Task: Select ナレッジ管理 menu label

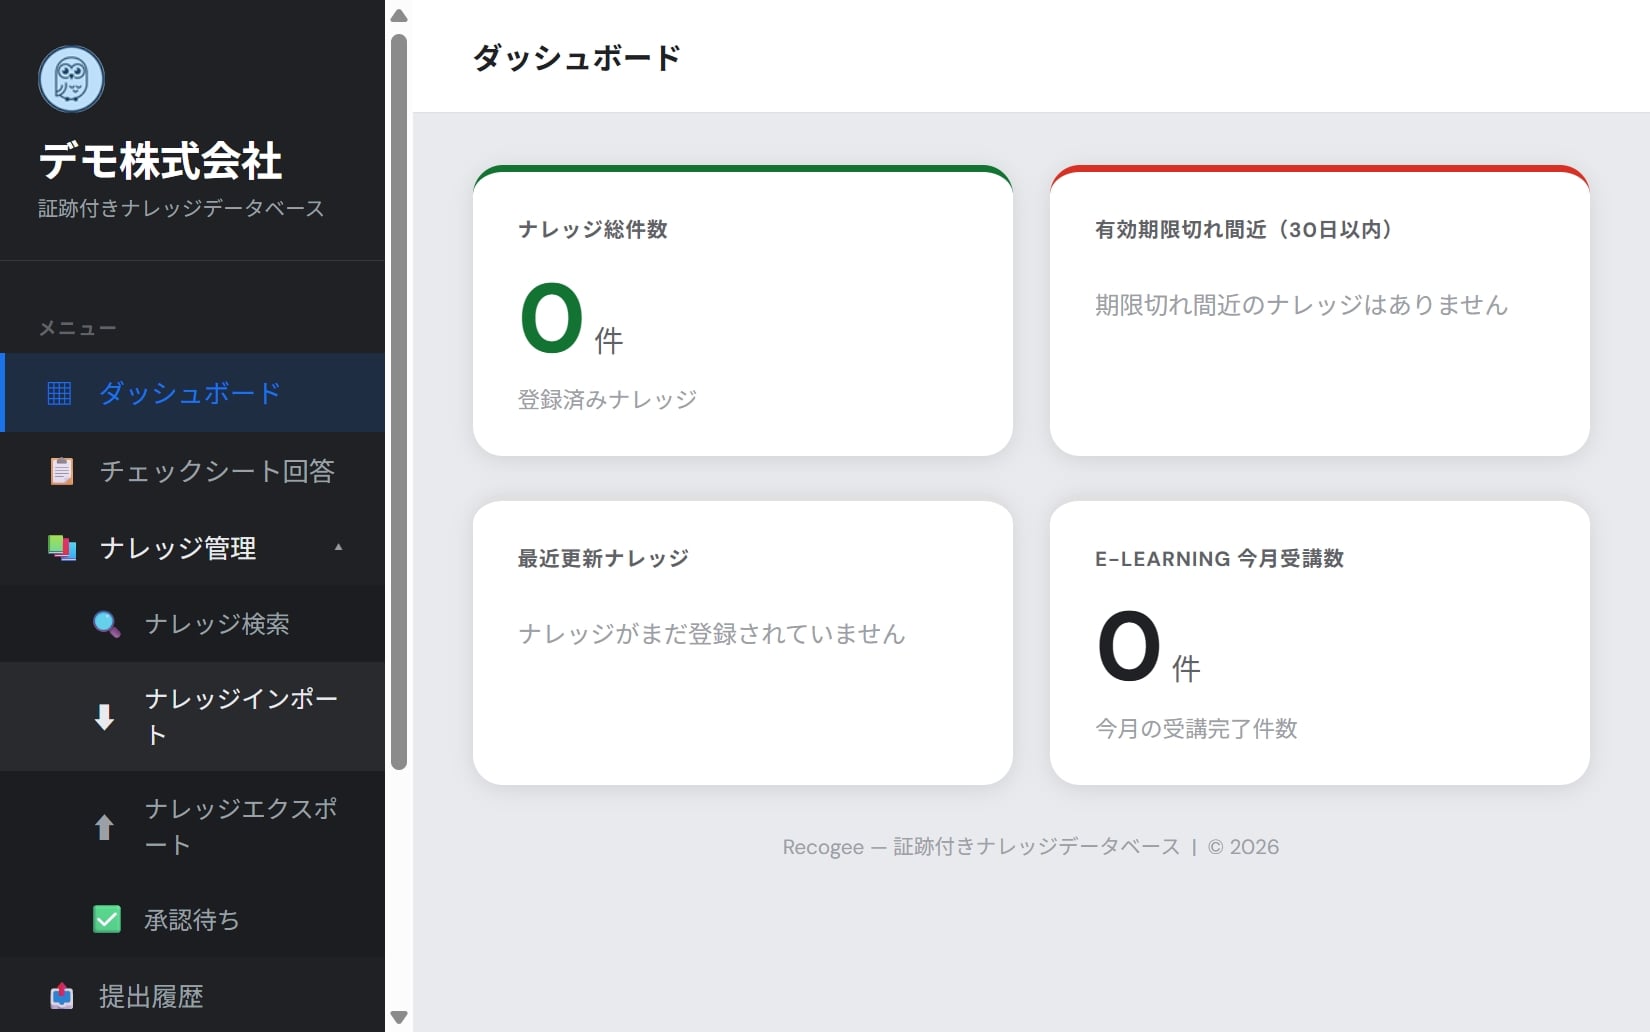Action: [178, 548]
